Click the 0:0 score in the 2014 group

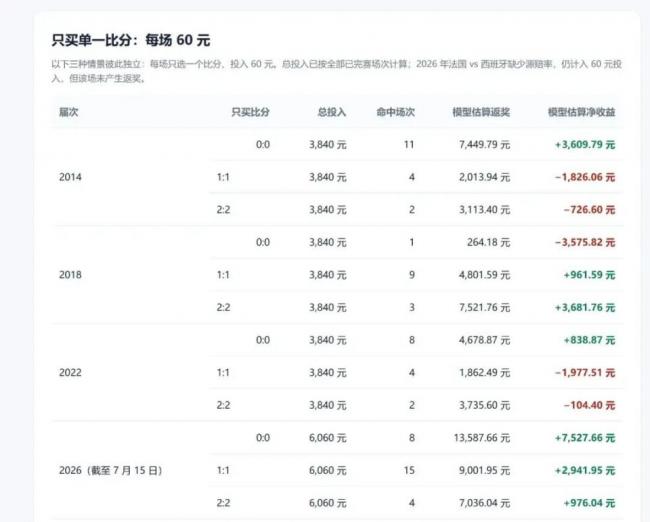click(x=263, y=145)
